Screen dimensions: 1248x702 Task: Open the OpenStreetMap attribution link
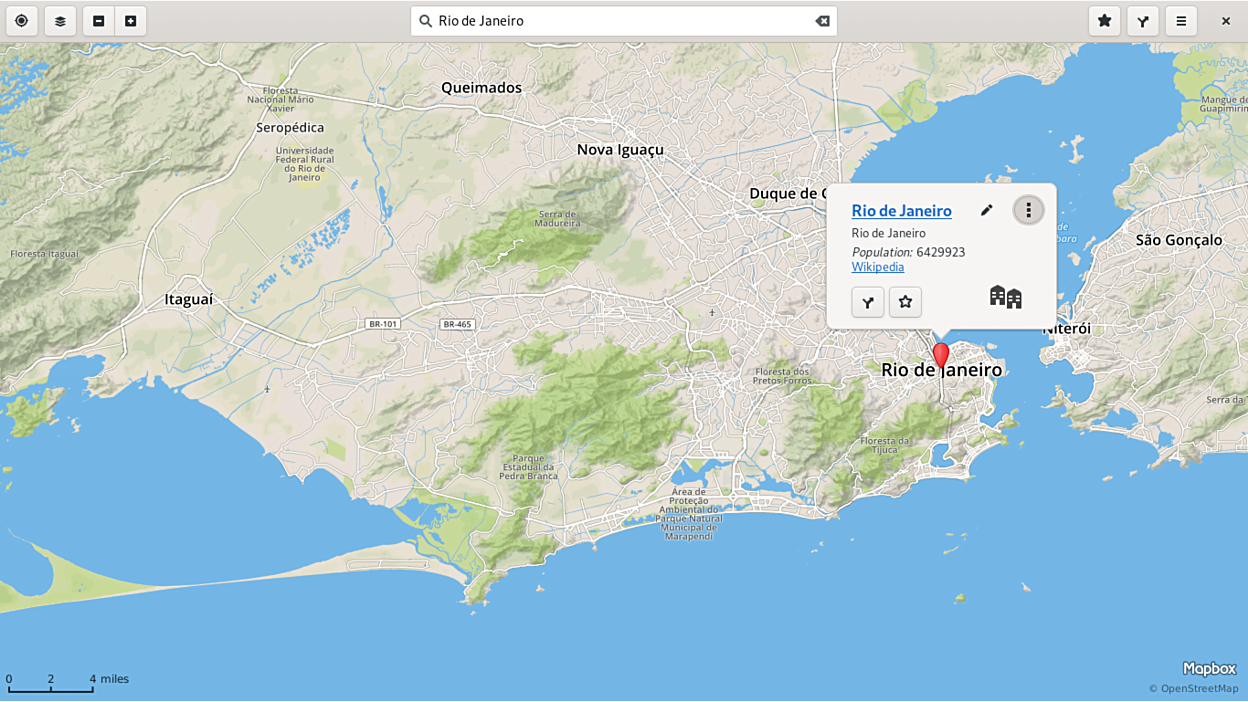(1198, 688)
